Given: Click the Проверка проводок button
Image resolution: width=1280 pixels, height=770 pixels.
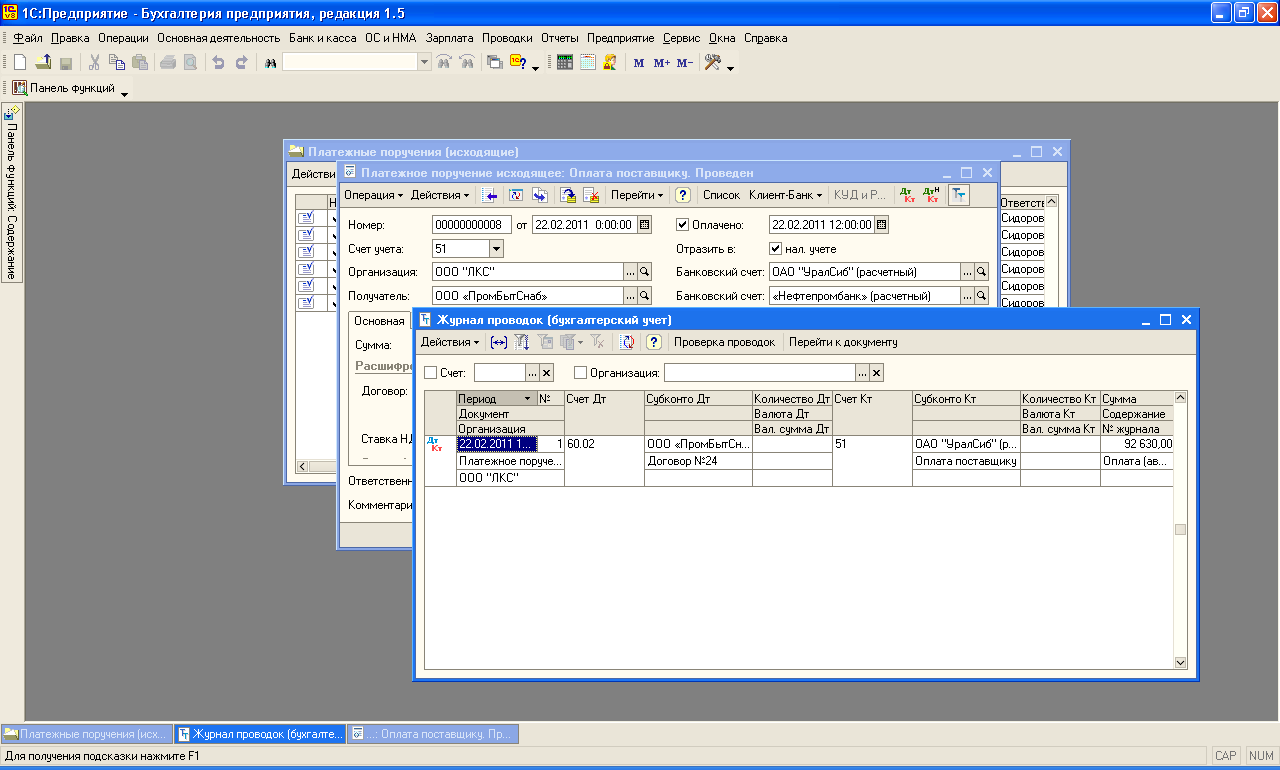Looking at the screenshot, I should tap(724, 342).
